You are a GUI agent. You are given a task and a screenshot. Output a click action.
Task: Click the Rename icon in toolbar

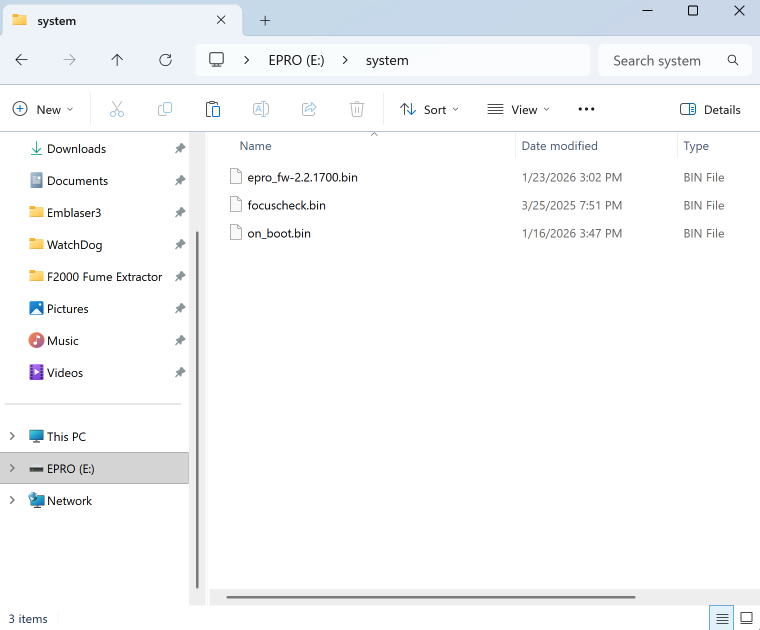(x=260, y=109)
